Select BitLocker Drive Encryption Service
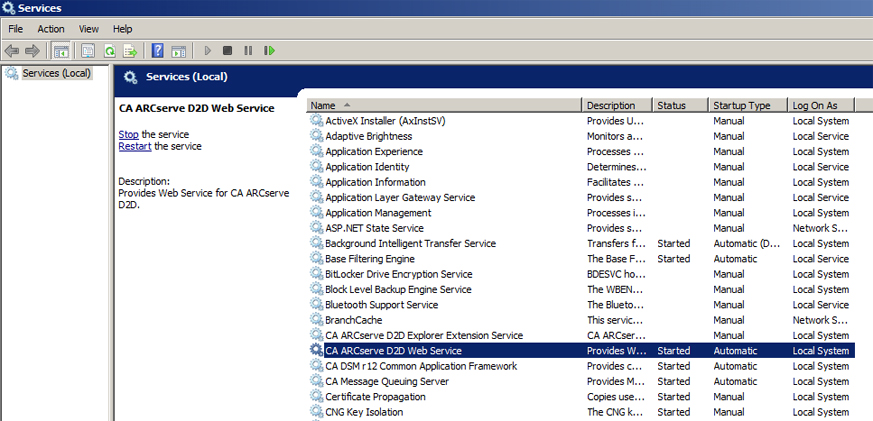Screen dimensions: 873x421 [x=581, y=274]
